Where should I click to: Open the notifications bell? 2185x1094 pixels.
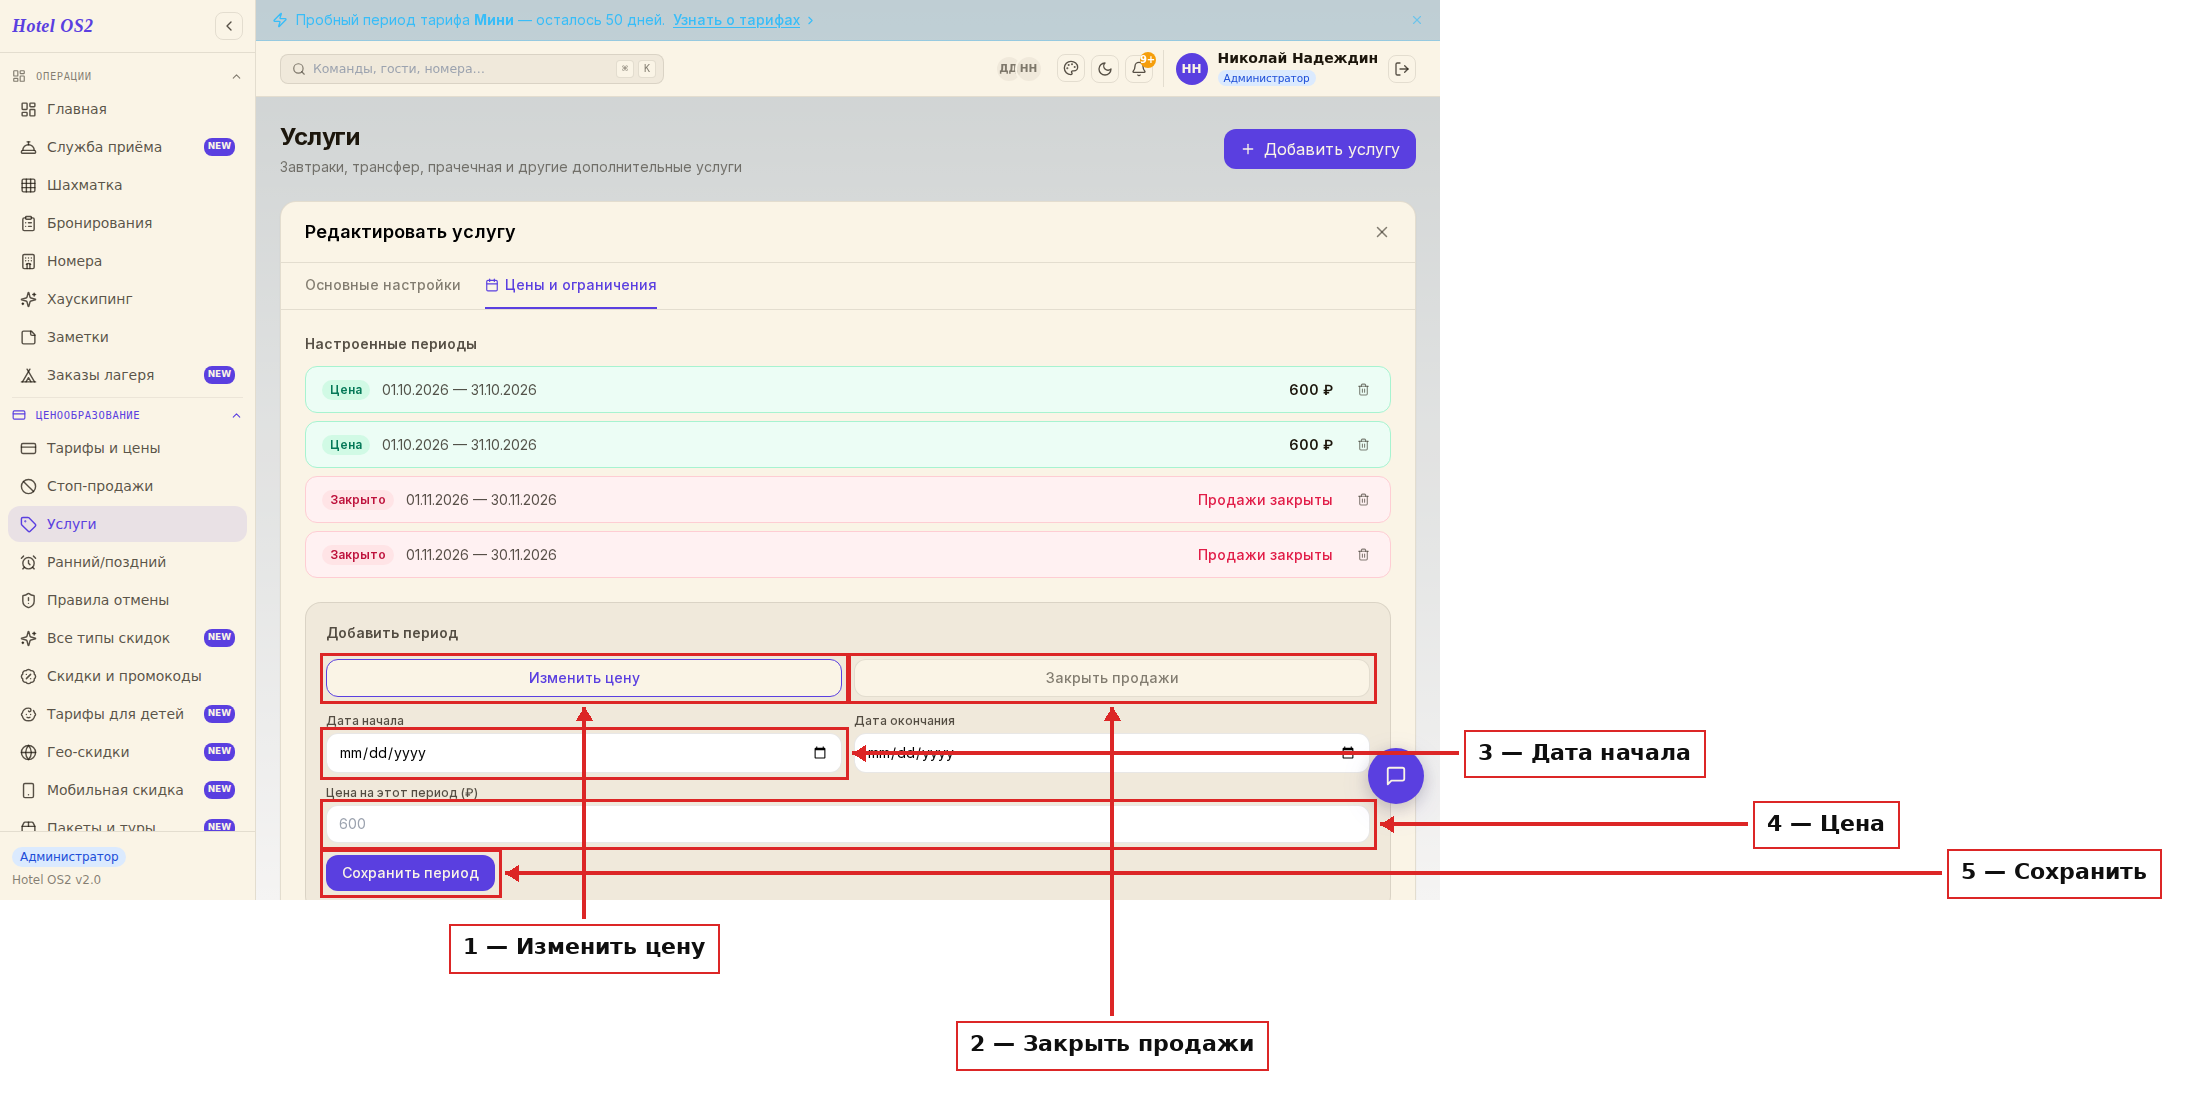coord(1139,69)
